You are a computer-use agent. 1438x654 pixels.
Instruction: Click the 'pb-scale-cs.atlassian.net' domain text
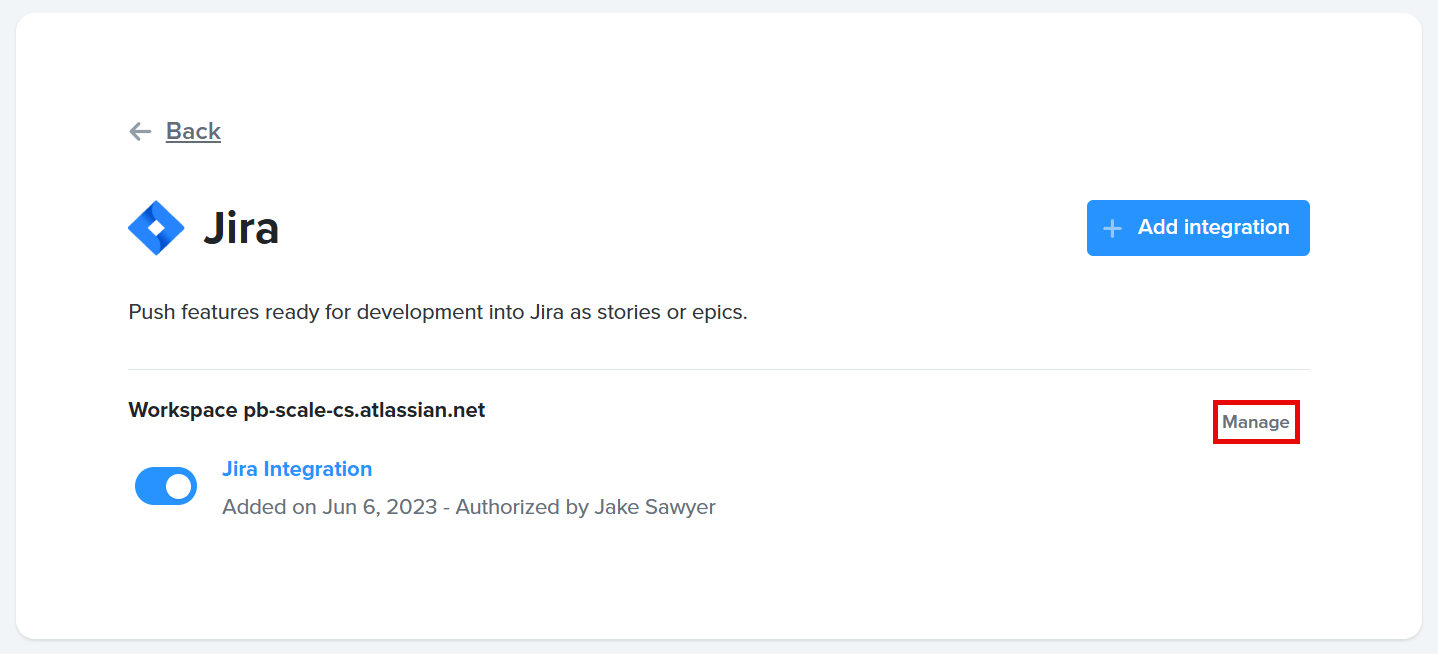(365, 410)
